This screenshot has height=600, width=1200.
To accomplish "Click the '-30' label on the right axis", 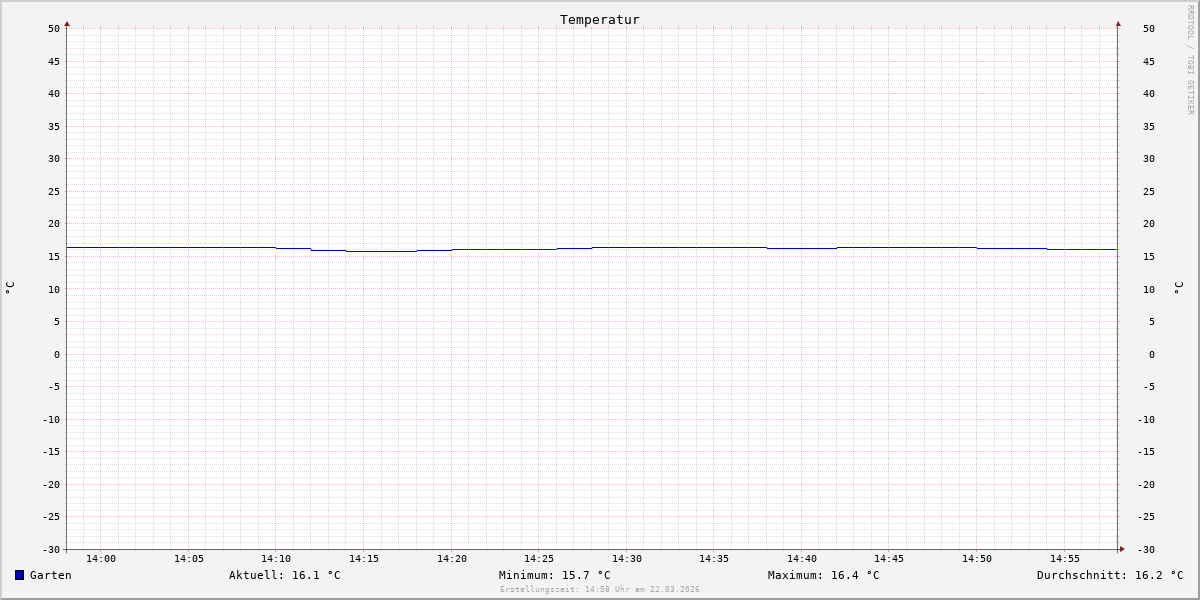I will click(x=1146, y=550).
